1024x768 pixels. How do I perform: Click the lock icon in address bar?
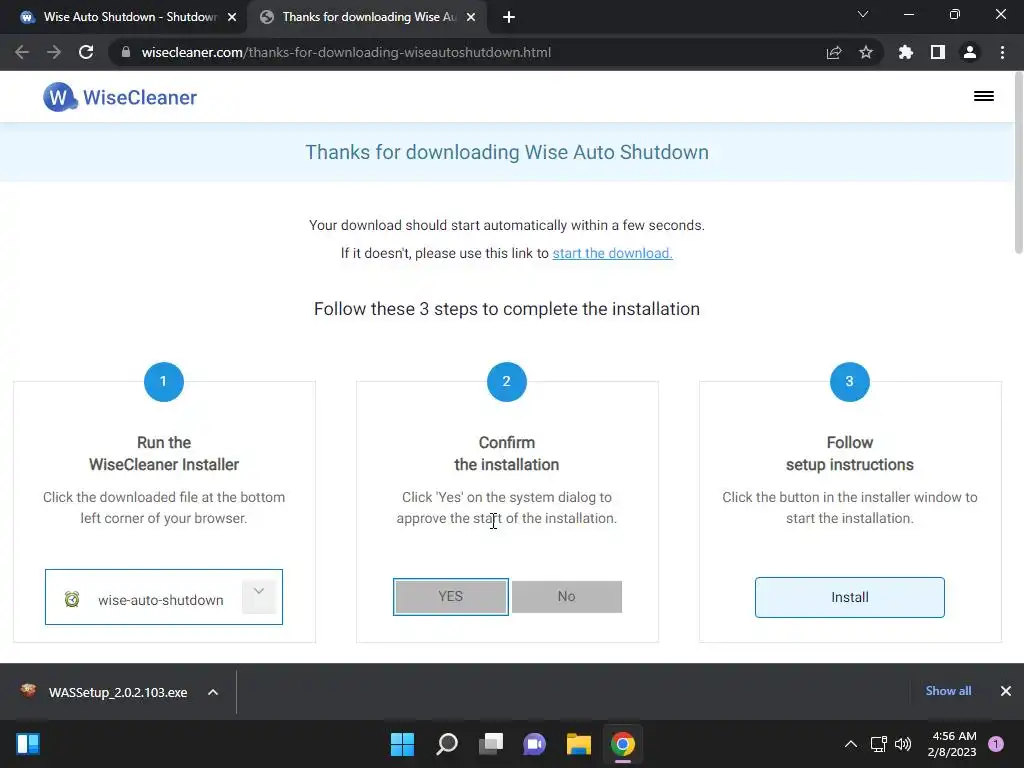click(126, 52)
